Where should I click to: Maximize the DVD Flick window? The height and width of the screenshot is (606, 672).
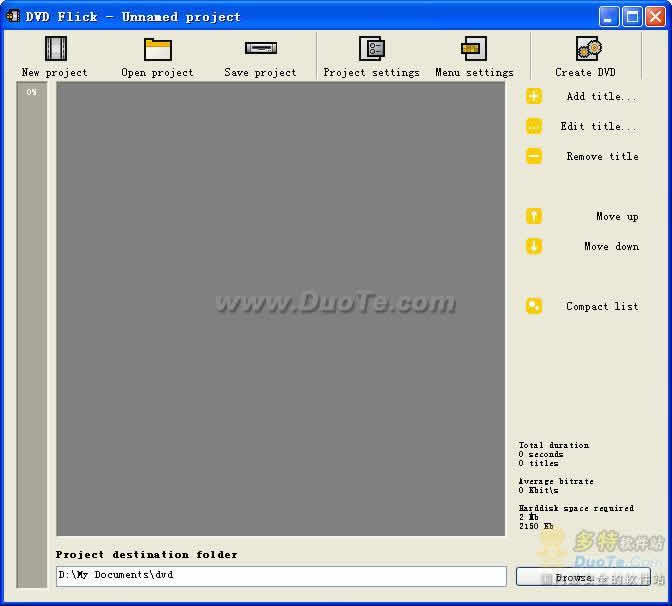(x=632, y=17)
